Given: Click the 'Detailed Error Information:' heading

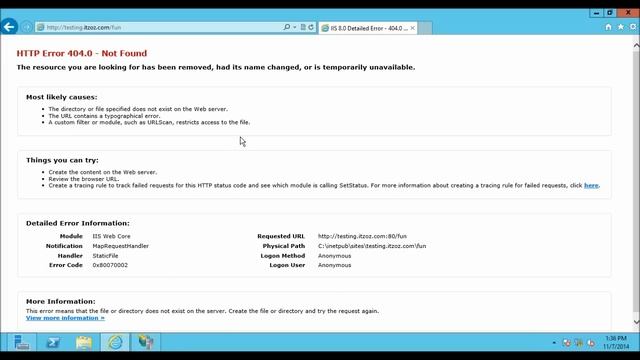Looking at the screenshot, I should click(x=78, y=223).
